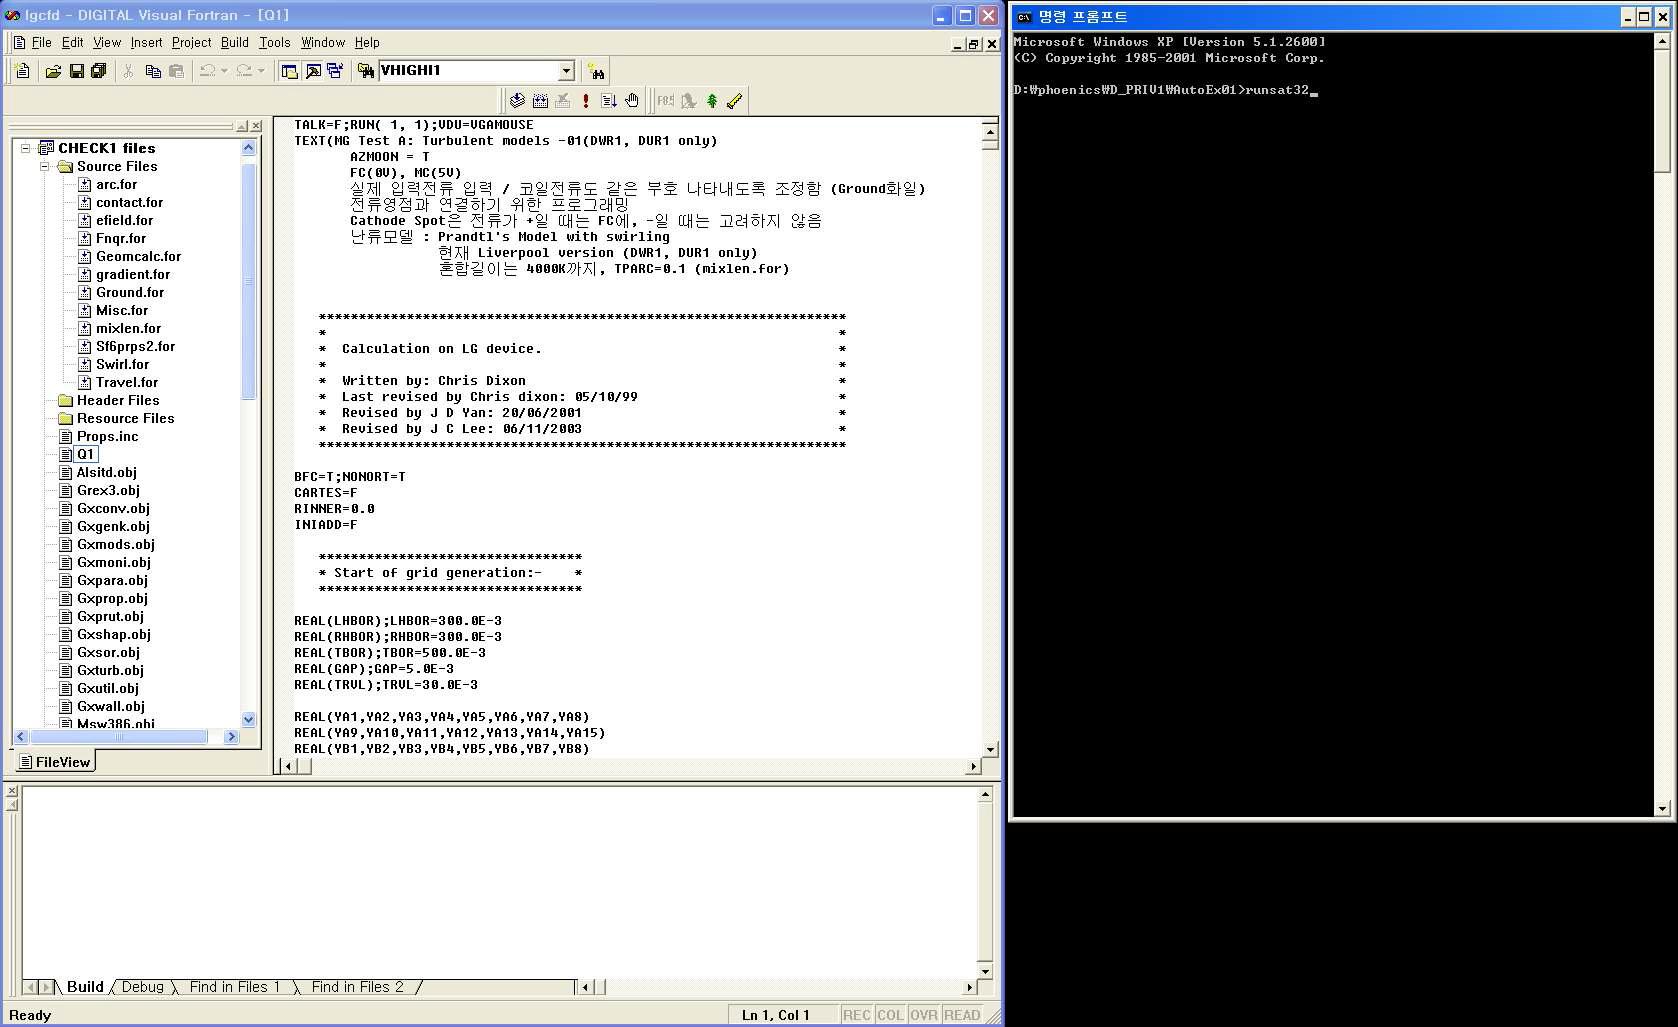Switch to the Find in Files 2 tab
The width and height of the screenshot is (1678, 1027).
[357, 987]
